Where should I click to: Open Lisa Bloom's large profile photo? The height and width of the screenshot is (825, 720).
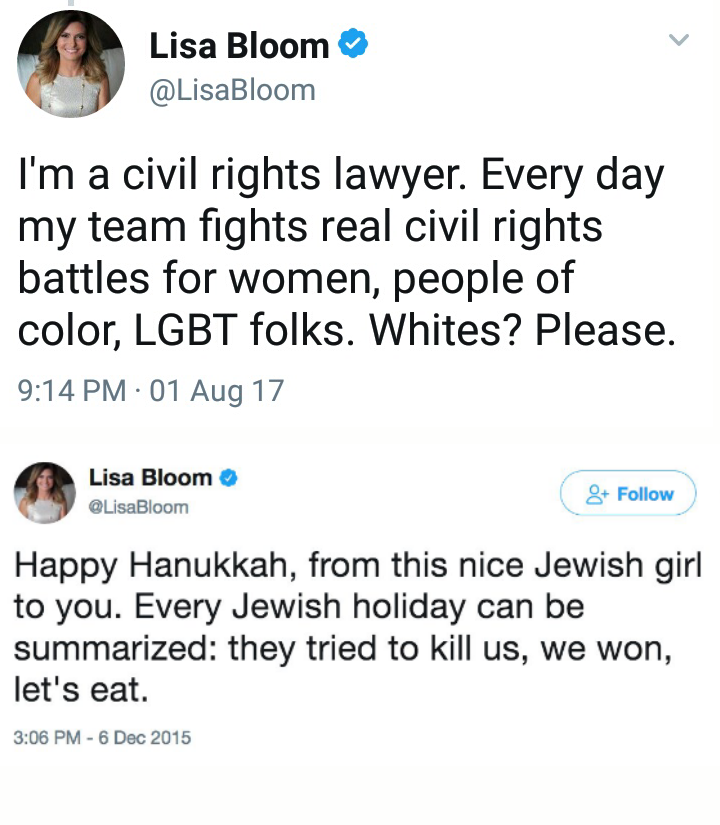pyautogui.click(x=71, y=64)
